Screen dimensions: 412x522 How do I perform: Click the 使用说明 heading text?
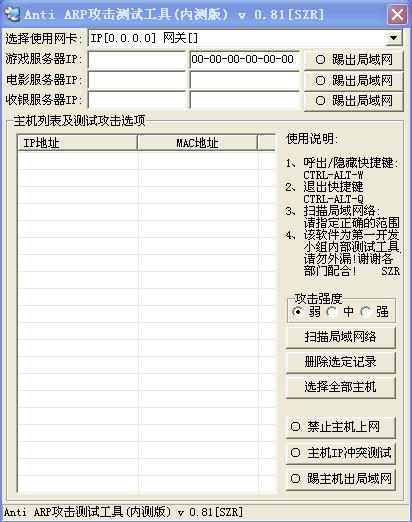click(x=312, y=139)
